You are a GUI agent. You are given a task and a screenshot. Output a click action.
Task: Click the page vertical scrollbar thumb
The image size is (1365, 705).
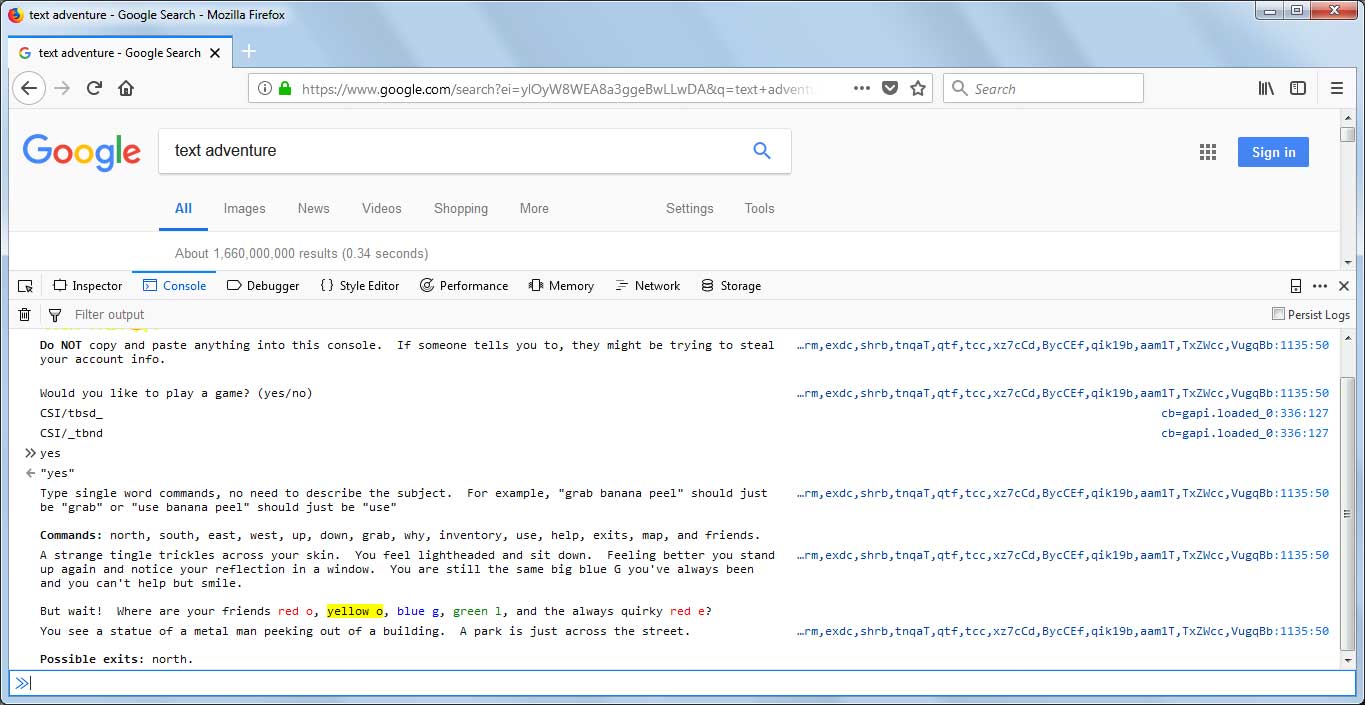click(x=1348, y=135)
